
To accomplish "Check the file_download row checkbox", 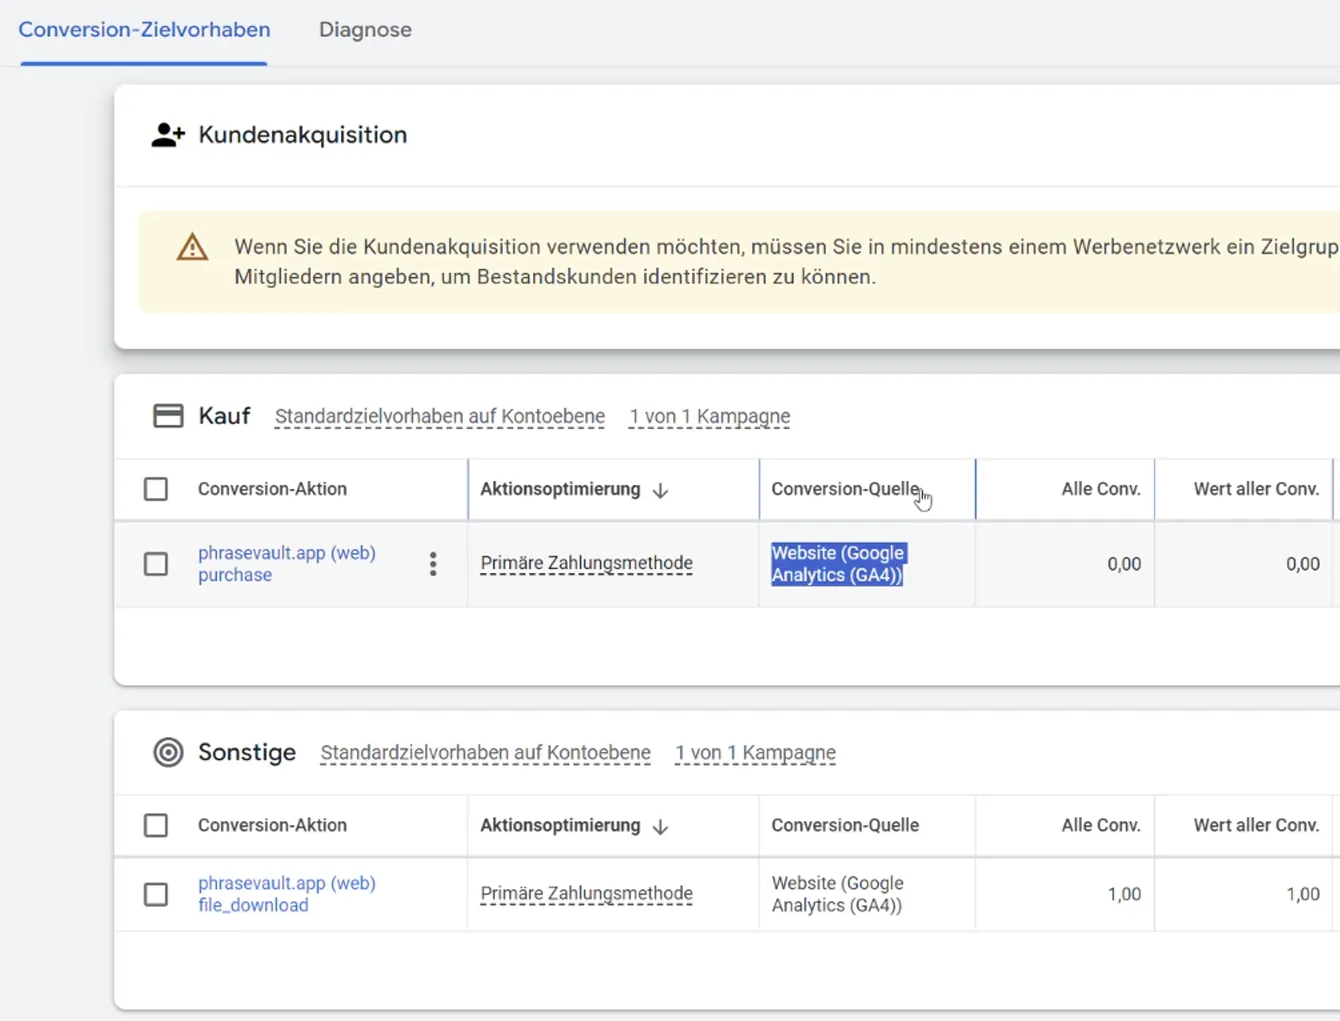I will pos(156,894).
